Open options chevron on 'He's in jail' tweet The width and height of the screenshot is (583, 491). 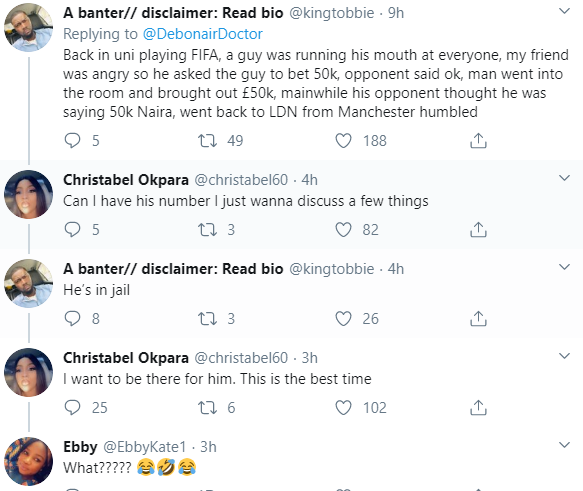[x=564, y=267]
